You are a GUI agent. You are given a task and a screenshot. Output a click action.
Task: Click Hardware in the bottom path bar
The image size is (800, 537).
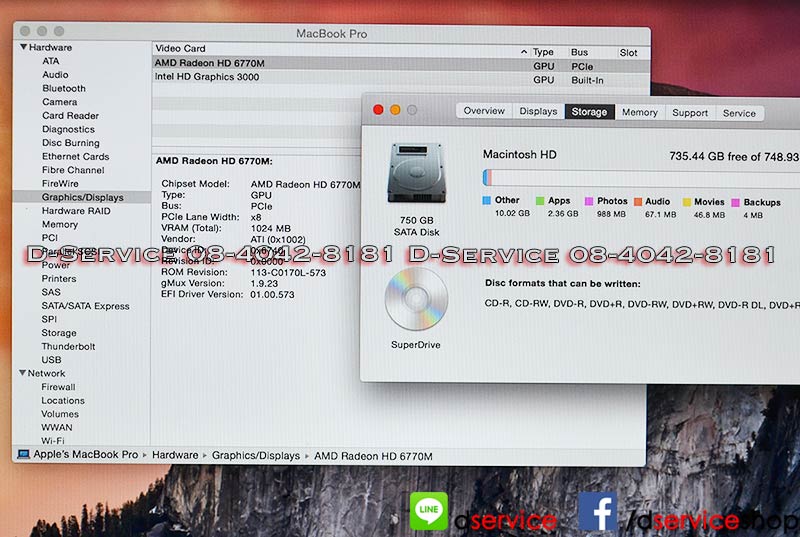pyautogui.click(x=175, y=455)
